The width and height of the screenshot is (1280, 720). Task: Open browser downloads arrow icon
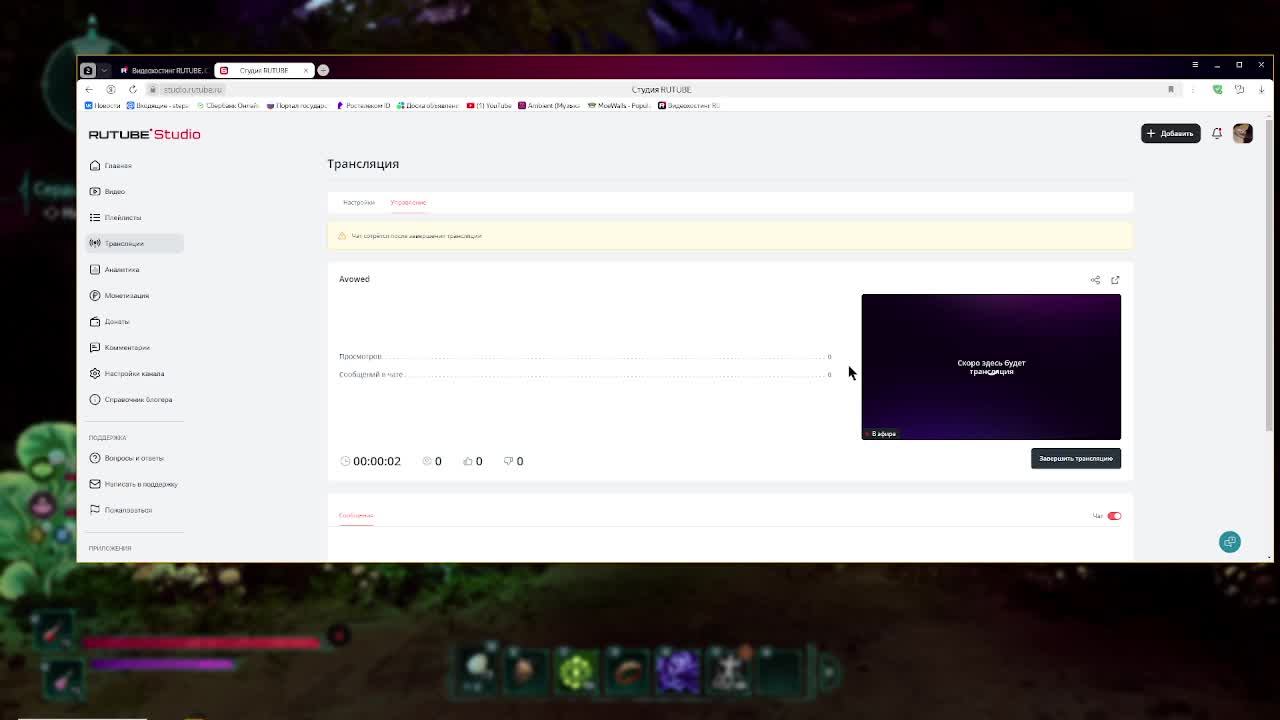(1261, 89)
